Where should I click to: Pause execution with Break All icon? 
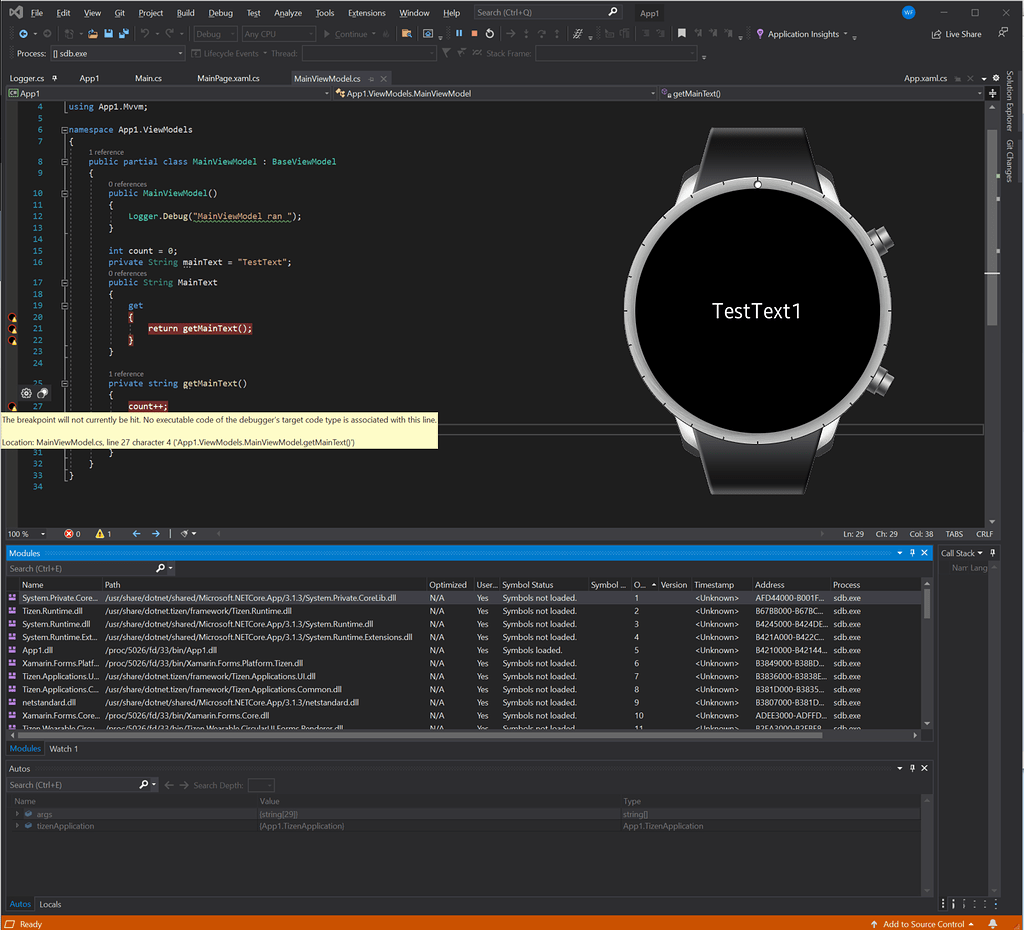click(x=459, y=34)
